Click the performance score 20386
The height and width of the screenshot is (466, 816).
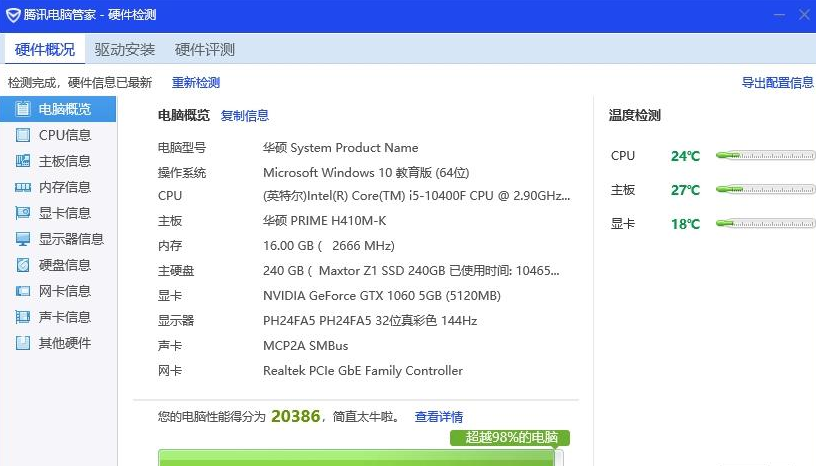click(296, 416)
